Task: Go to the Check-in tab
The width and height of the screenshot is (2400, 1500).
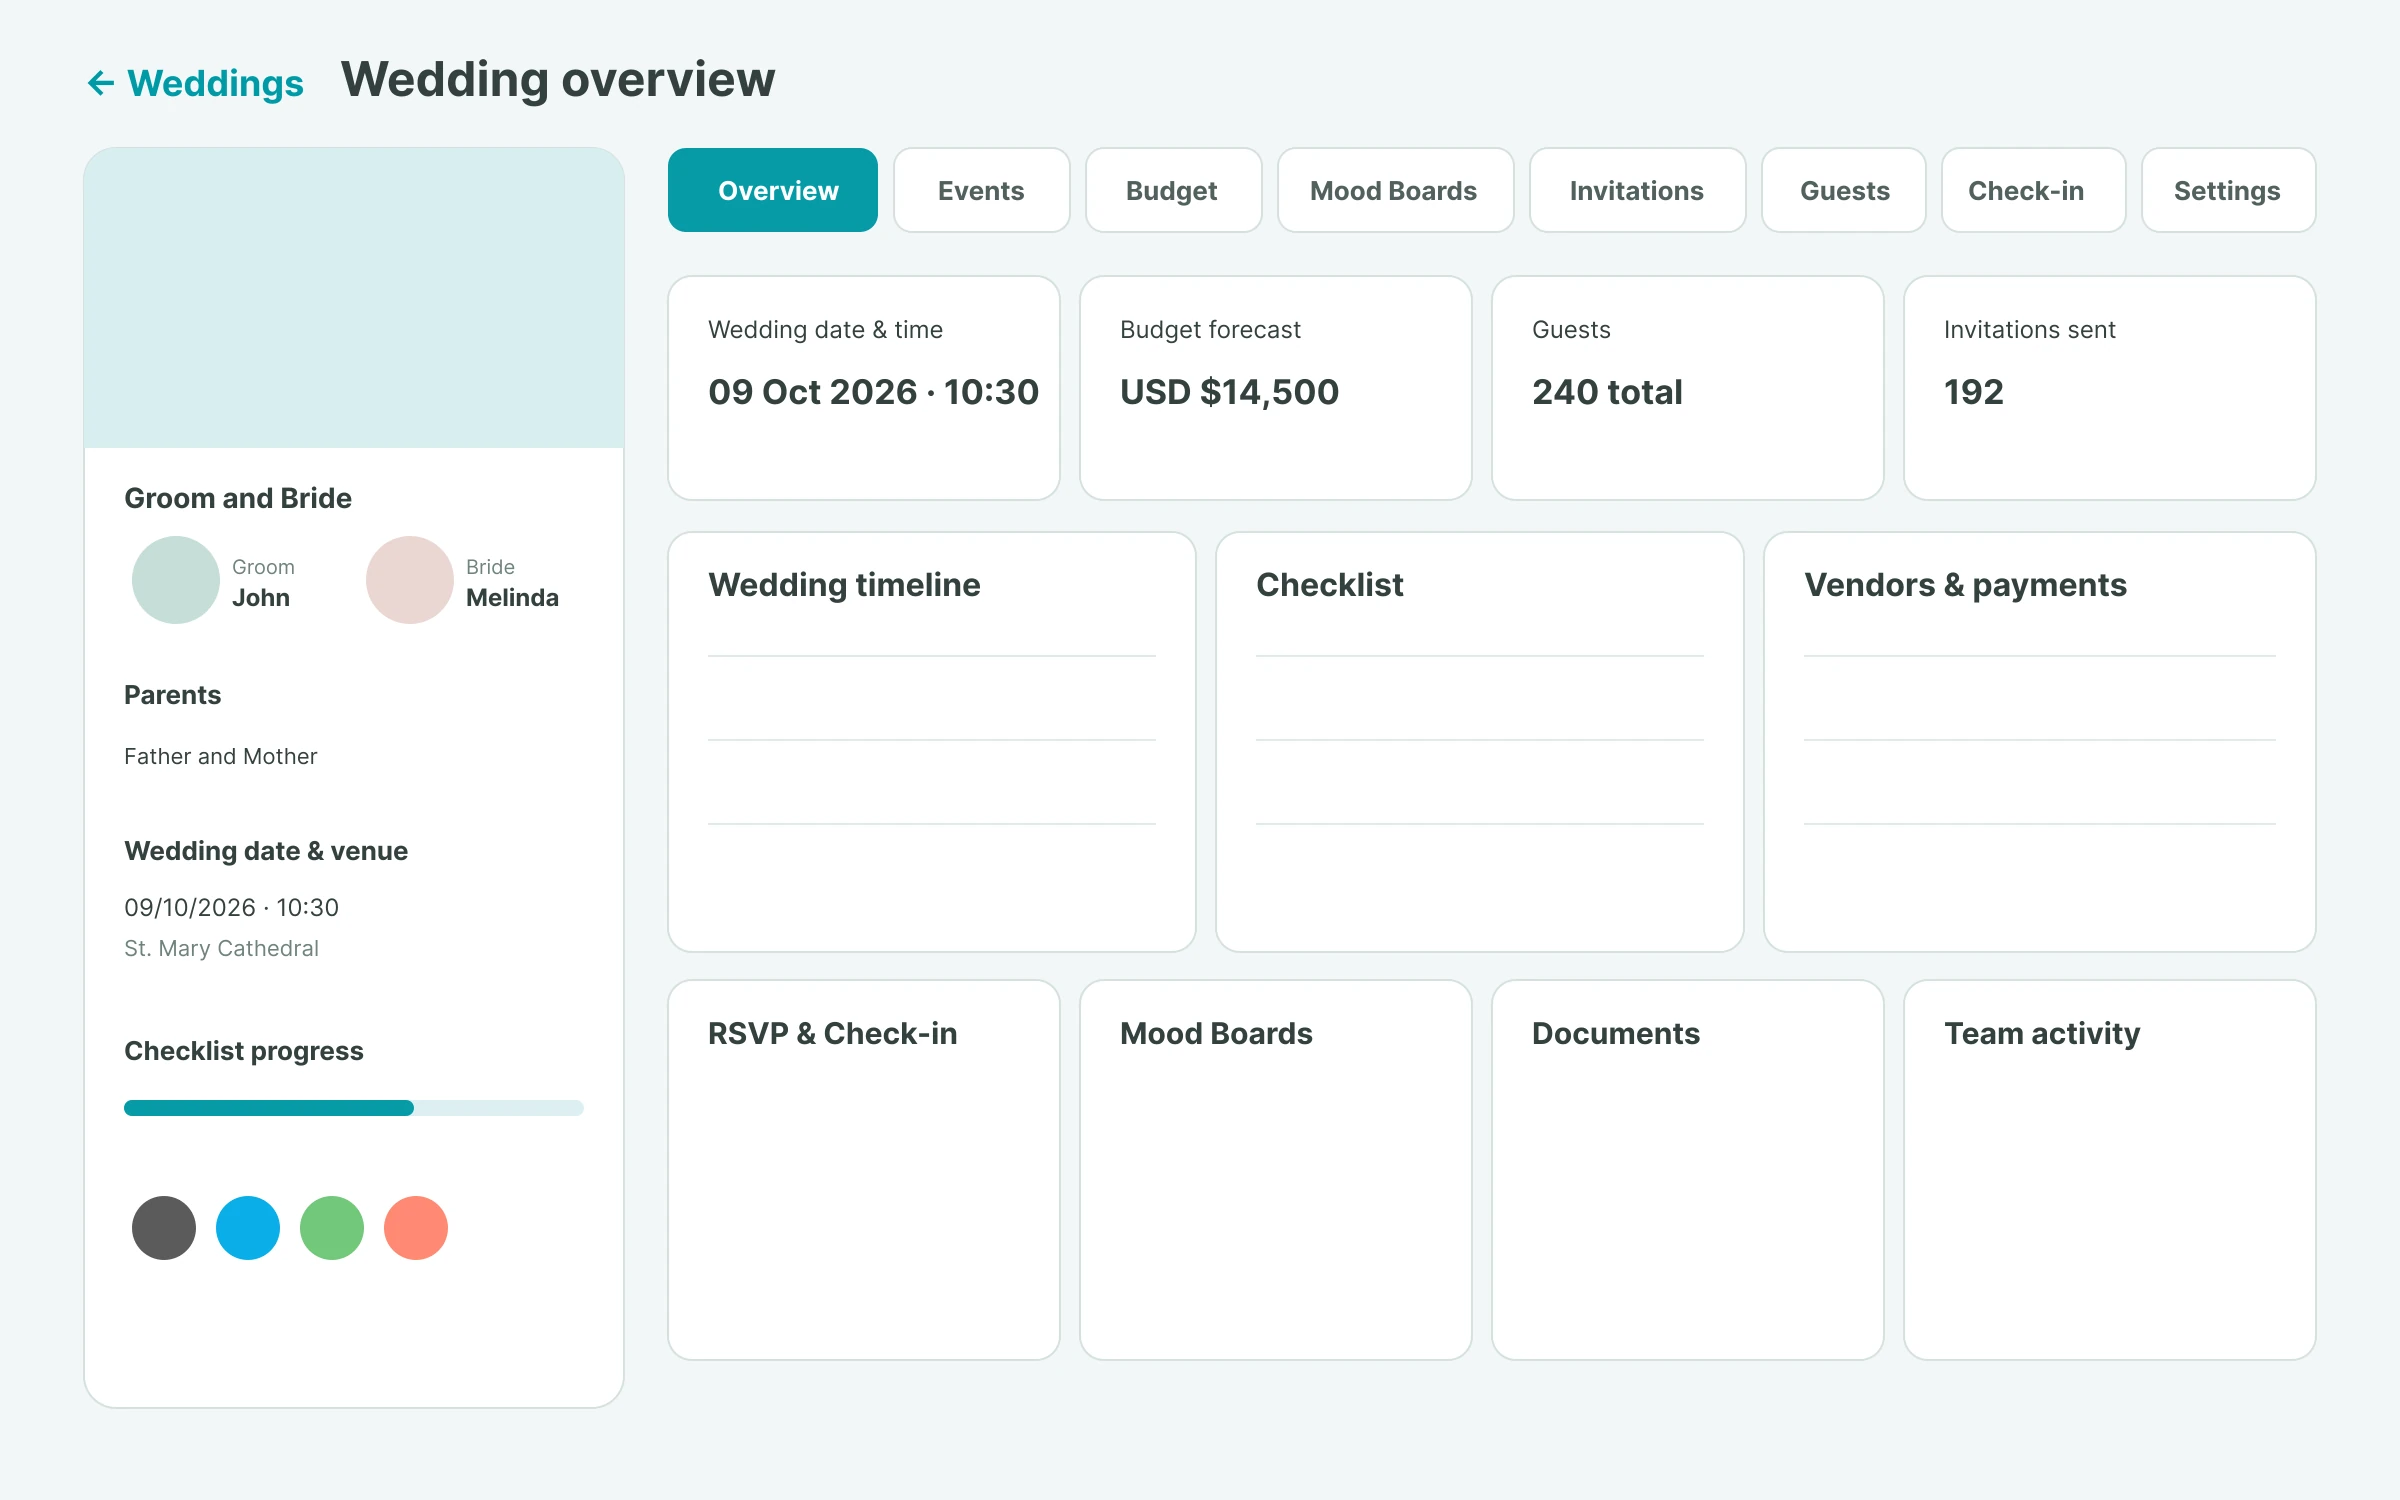Action: point(2033,190)
